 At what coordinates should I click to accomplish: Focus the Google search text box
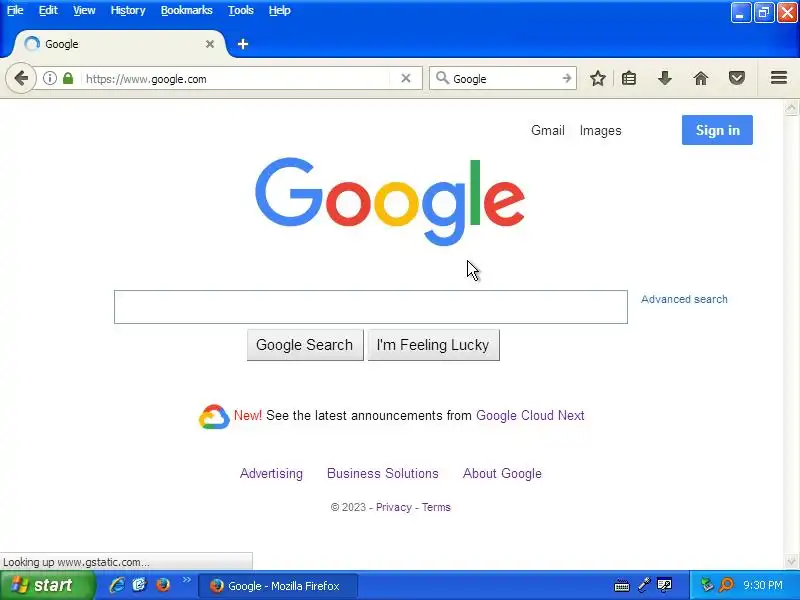click(371, 307)
